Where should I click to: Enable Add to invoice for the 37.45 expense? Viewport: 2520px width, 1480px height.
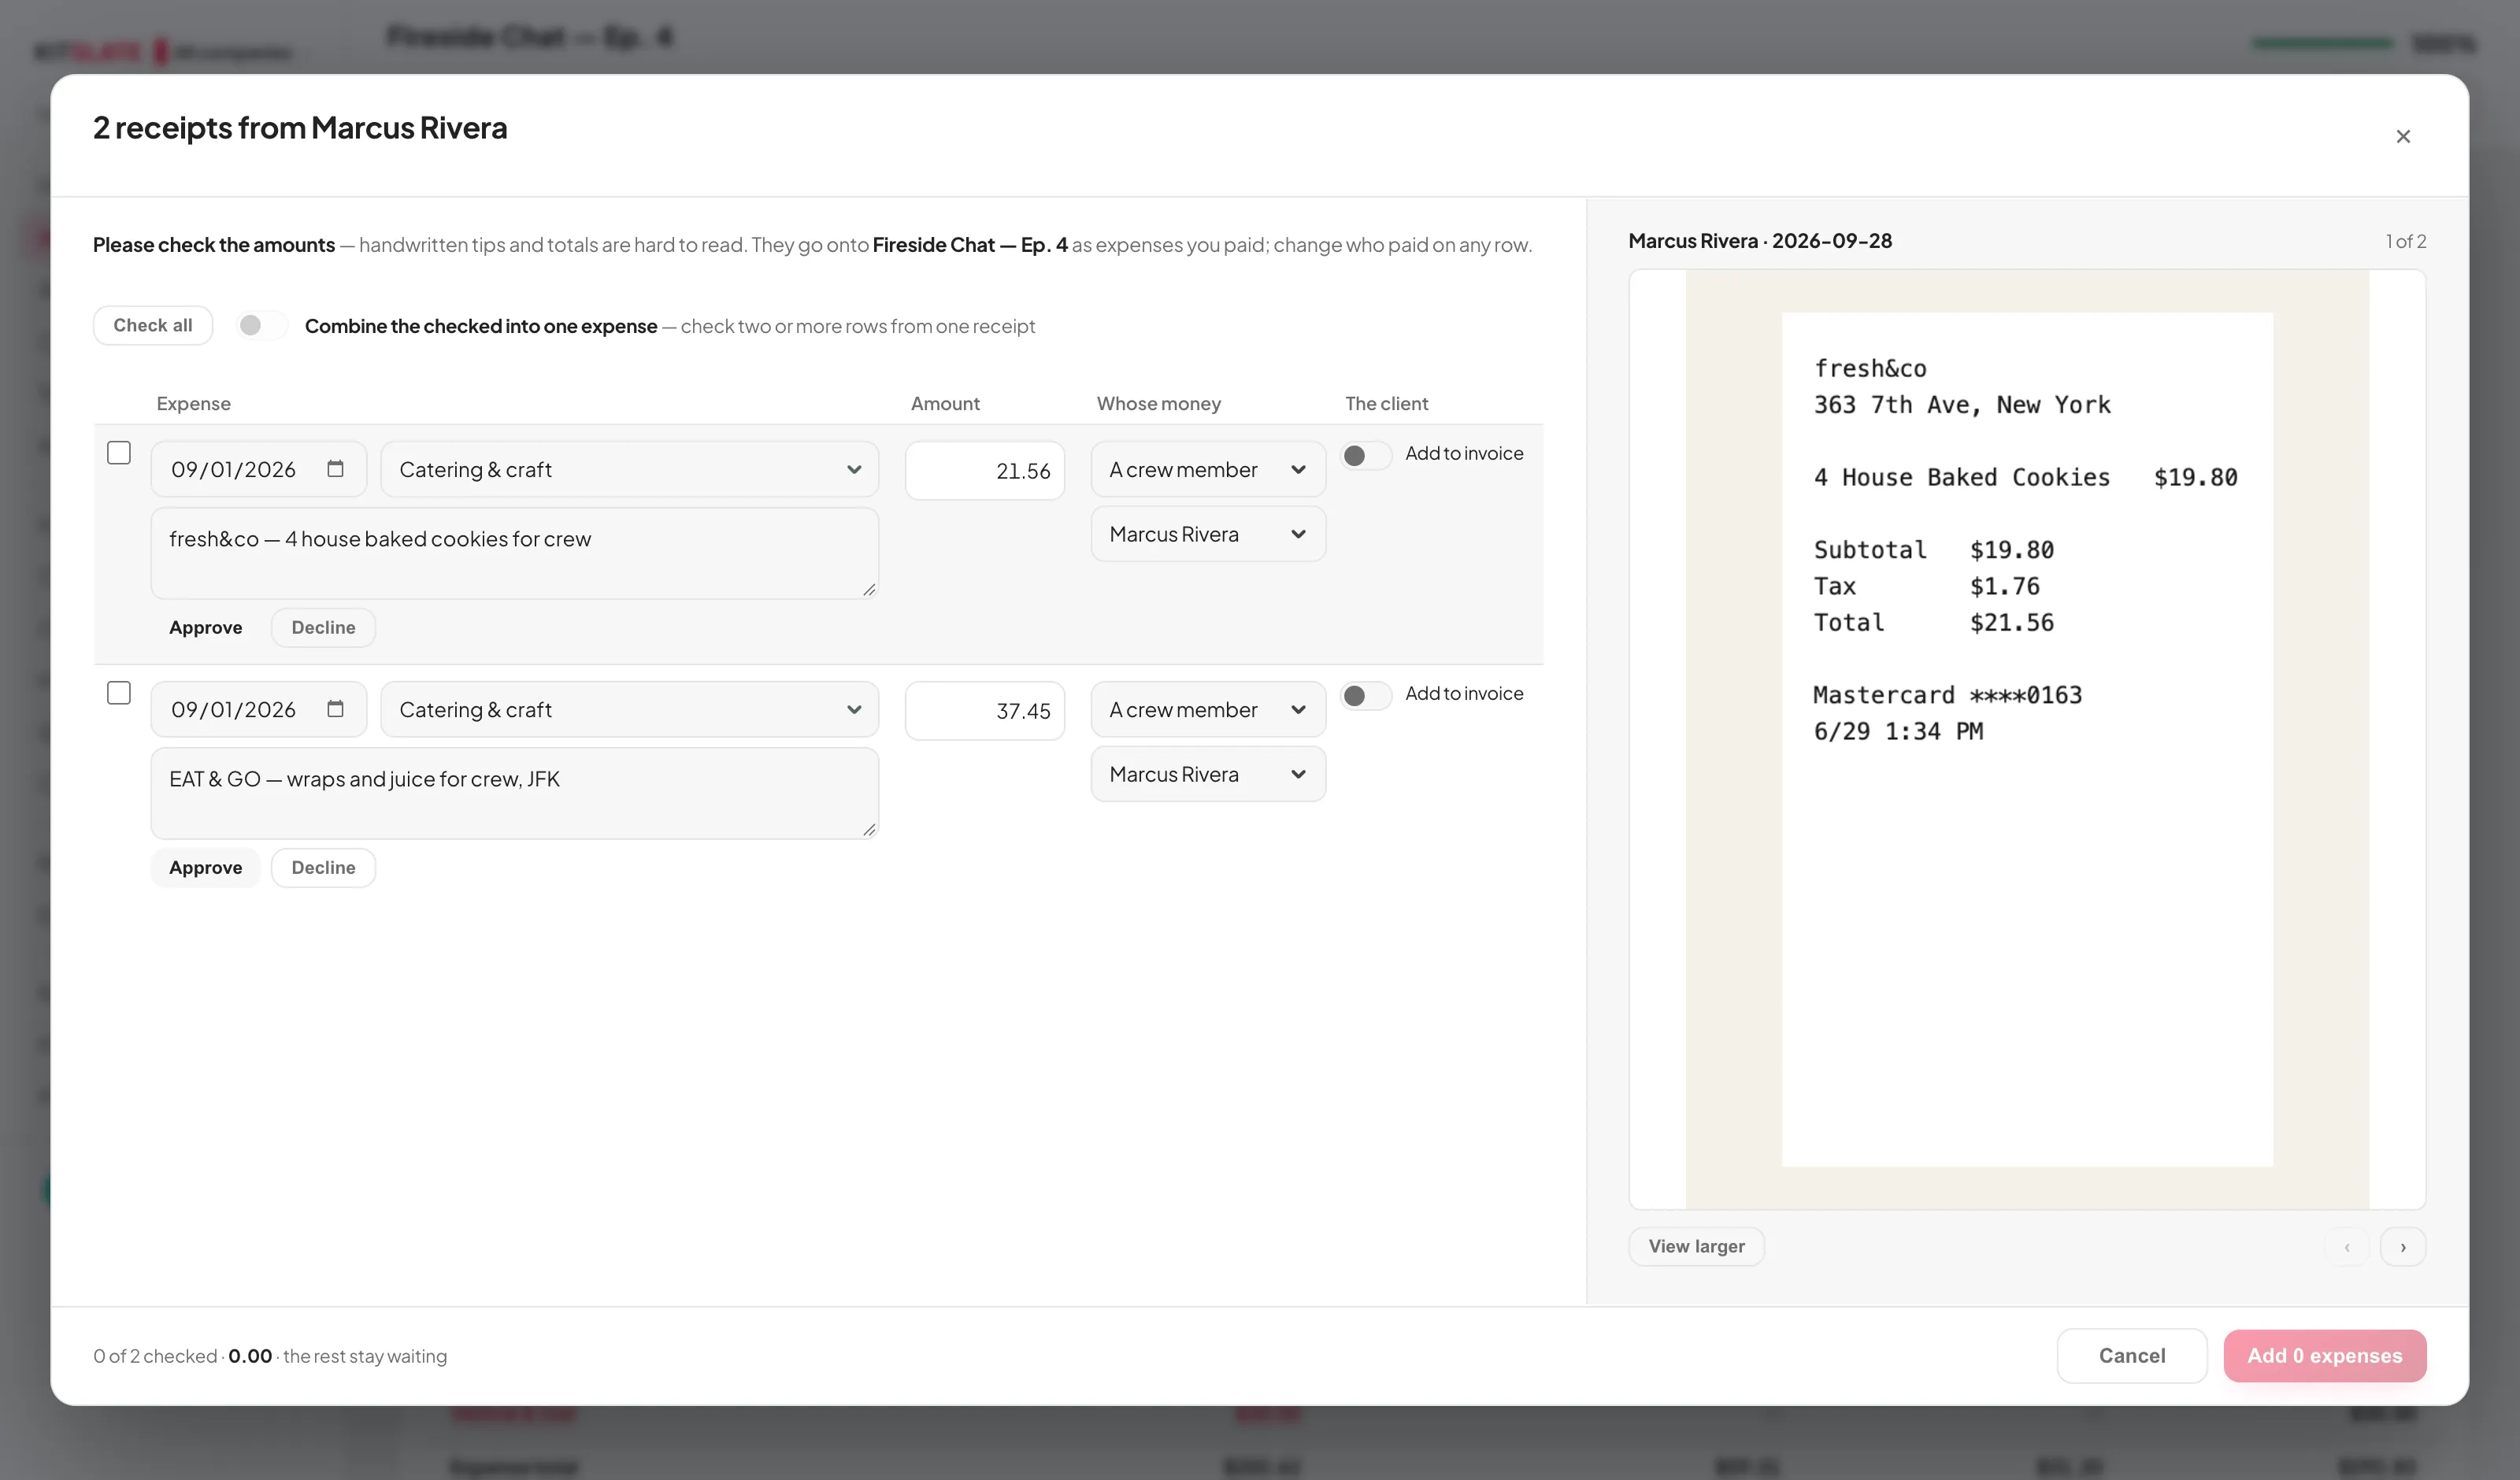(x=1366, y=695)
